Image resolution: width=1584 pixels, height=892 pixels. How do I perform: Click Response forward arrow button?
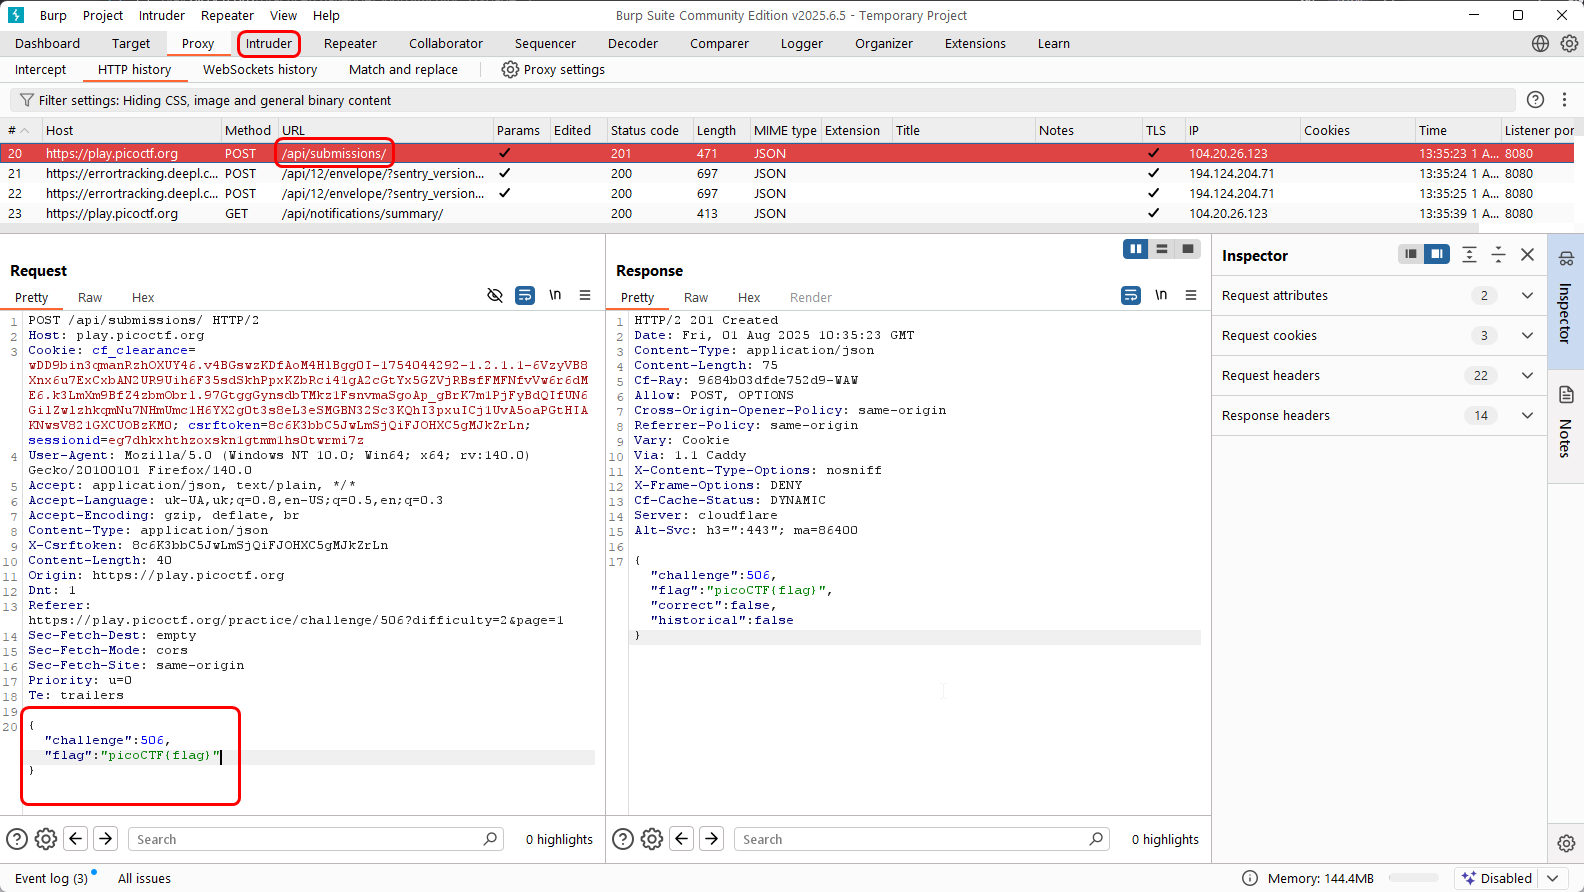coord(712,839)
